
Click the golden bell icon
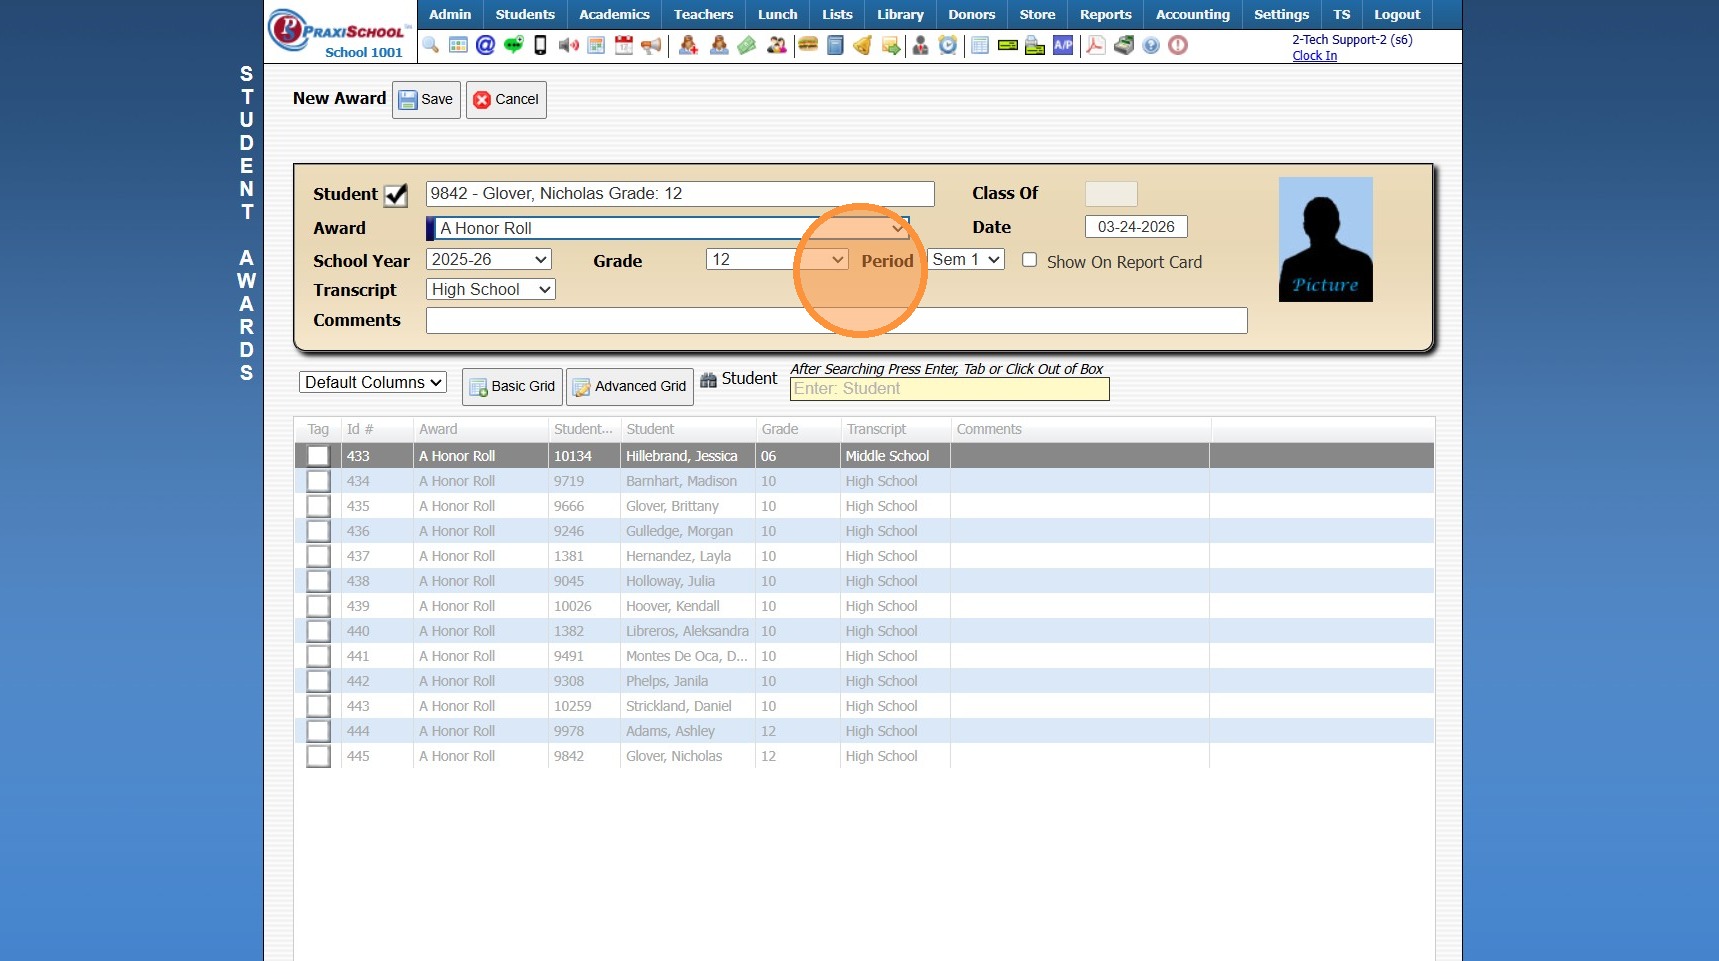[862, 45]
